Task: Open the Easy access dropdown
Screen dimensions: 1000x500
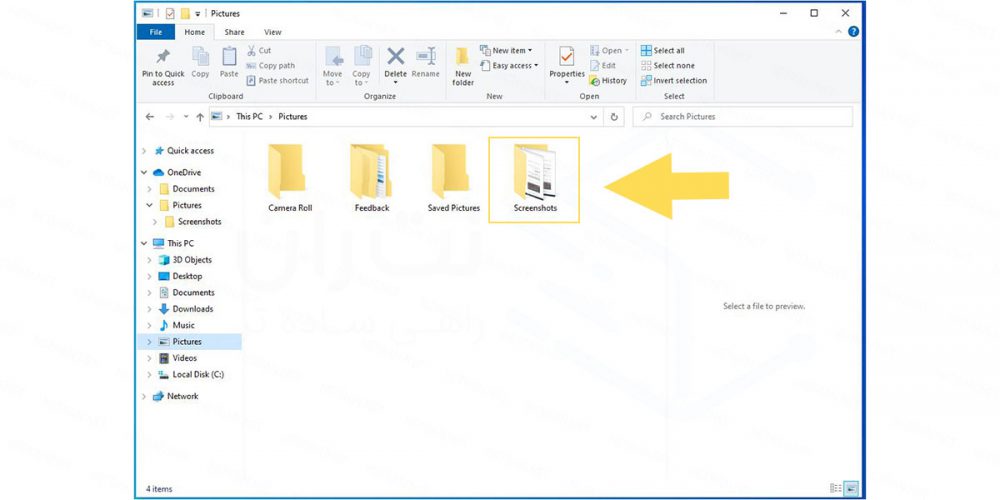Action: pos(514,66)
